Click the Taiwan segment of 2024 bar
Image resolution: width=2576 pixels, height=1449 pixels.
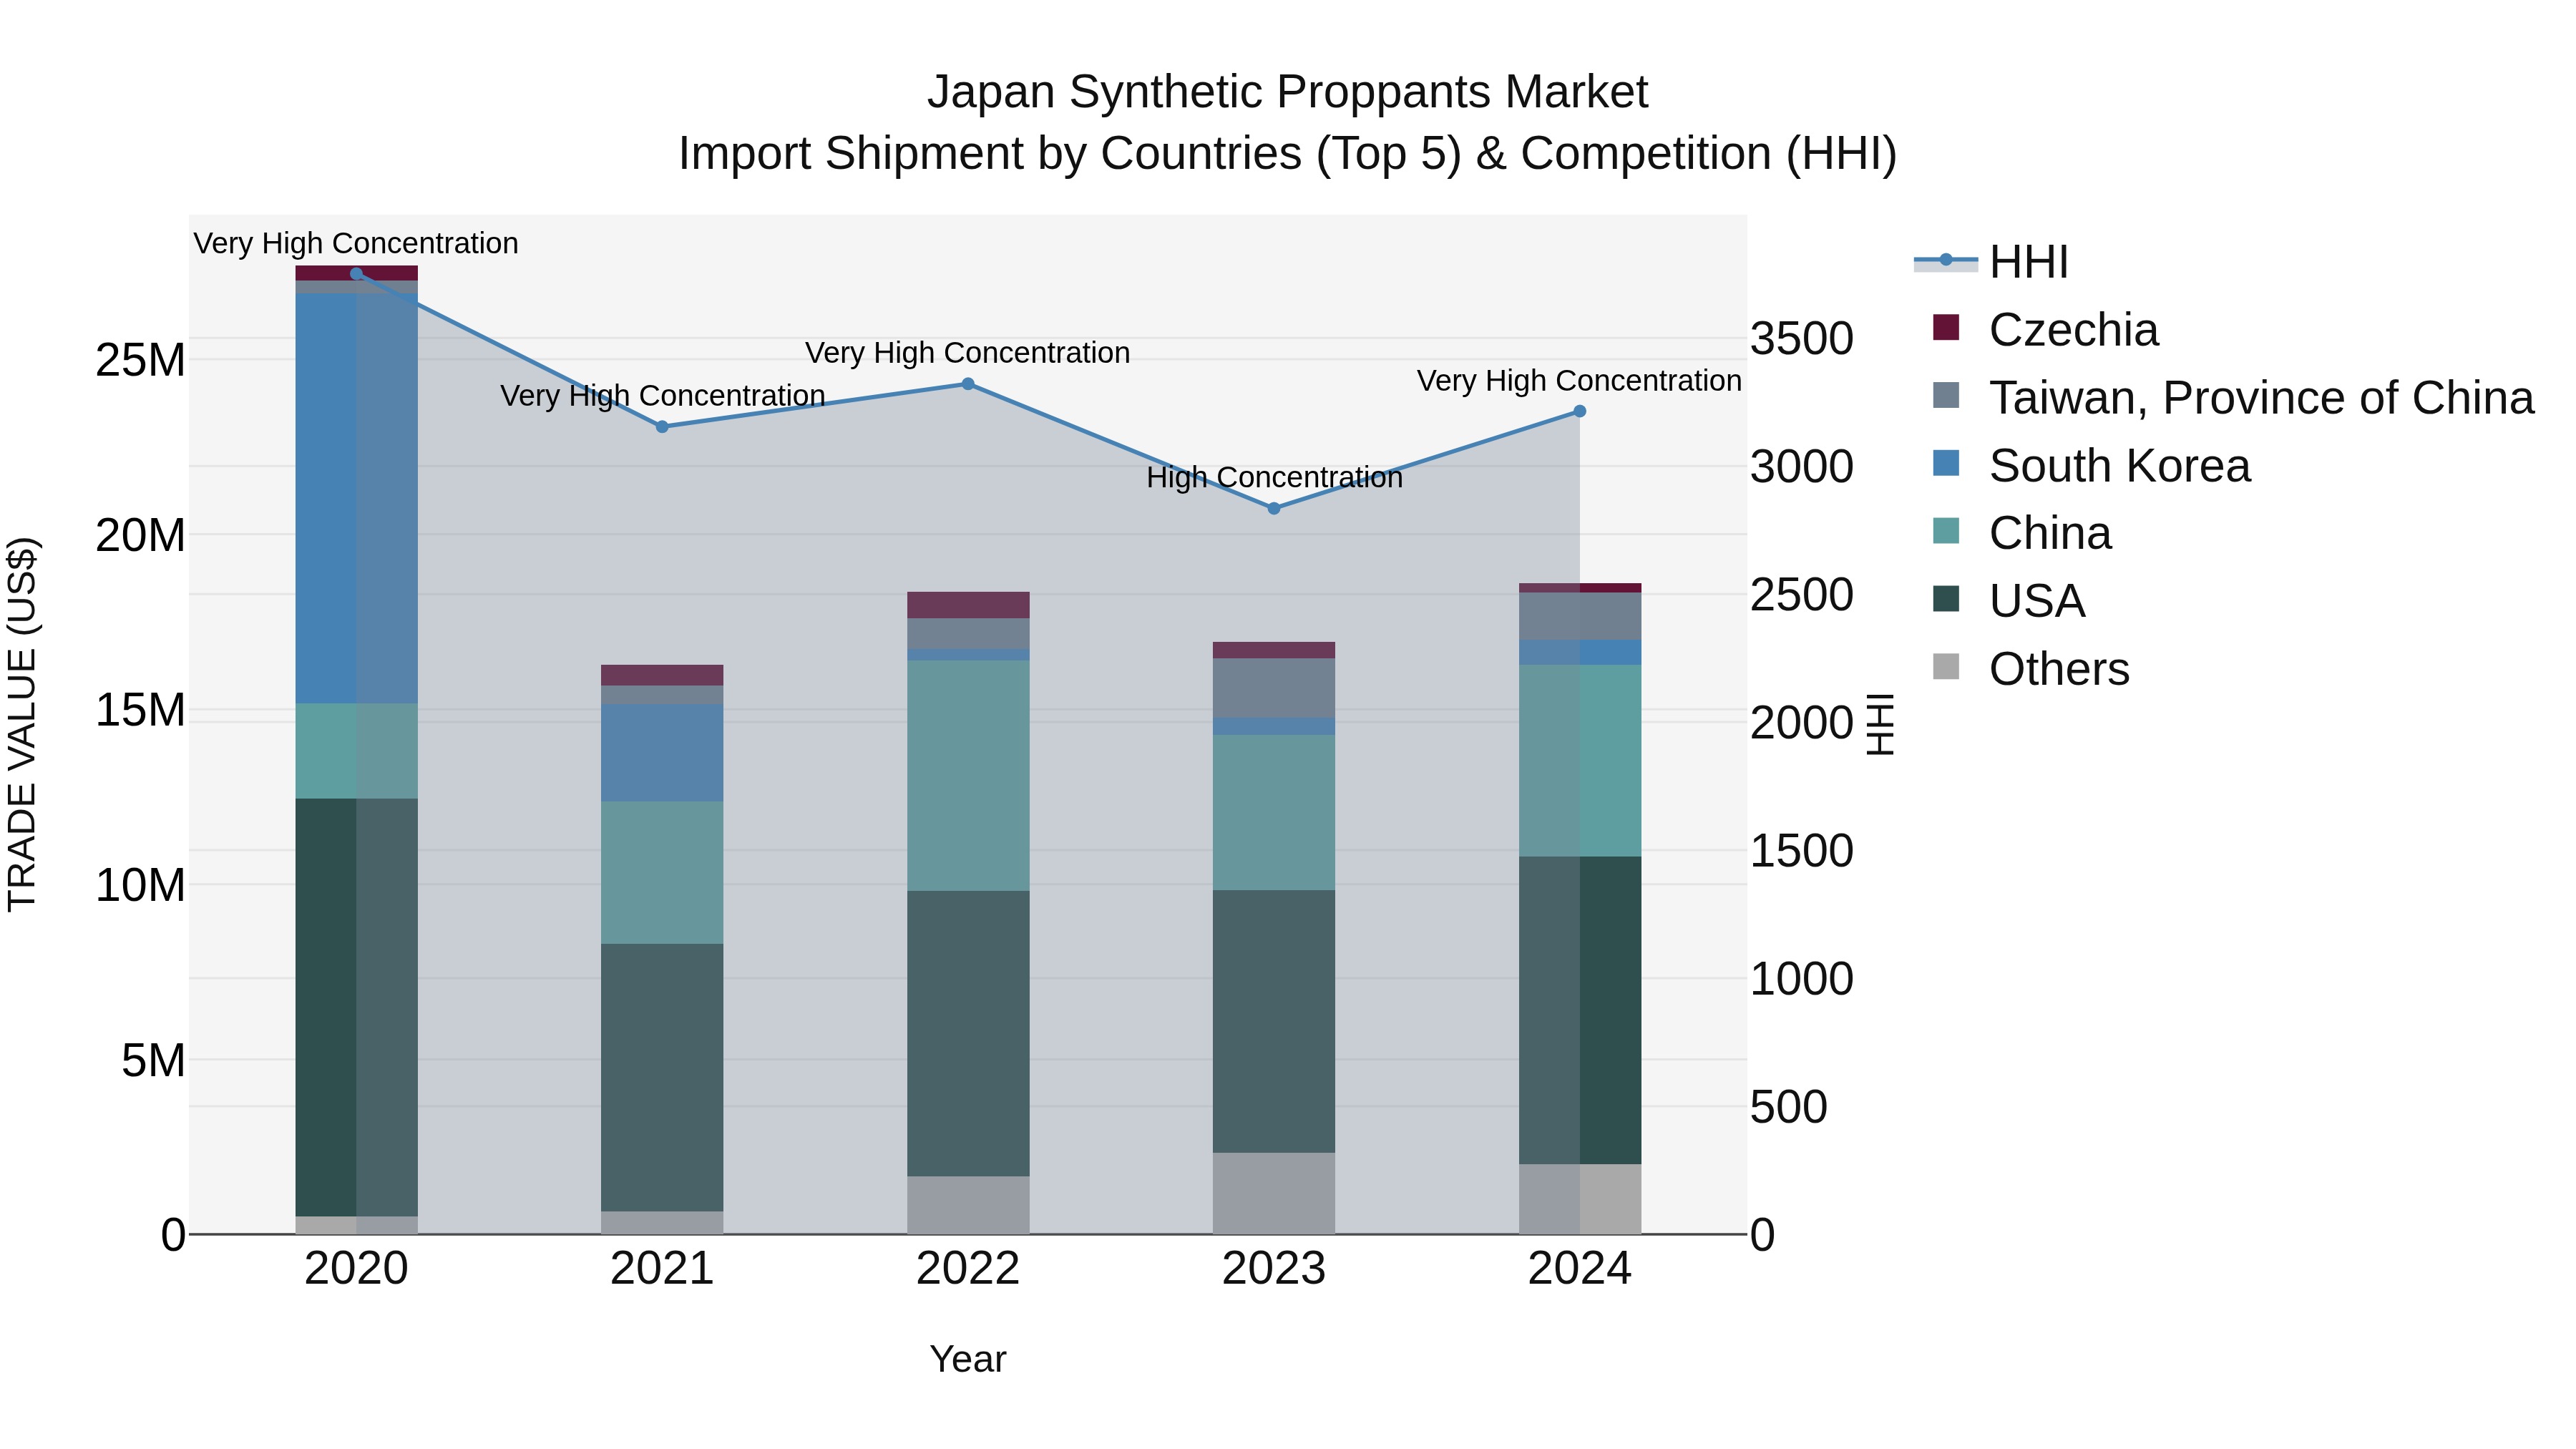click(x=1580, y=616)
